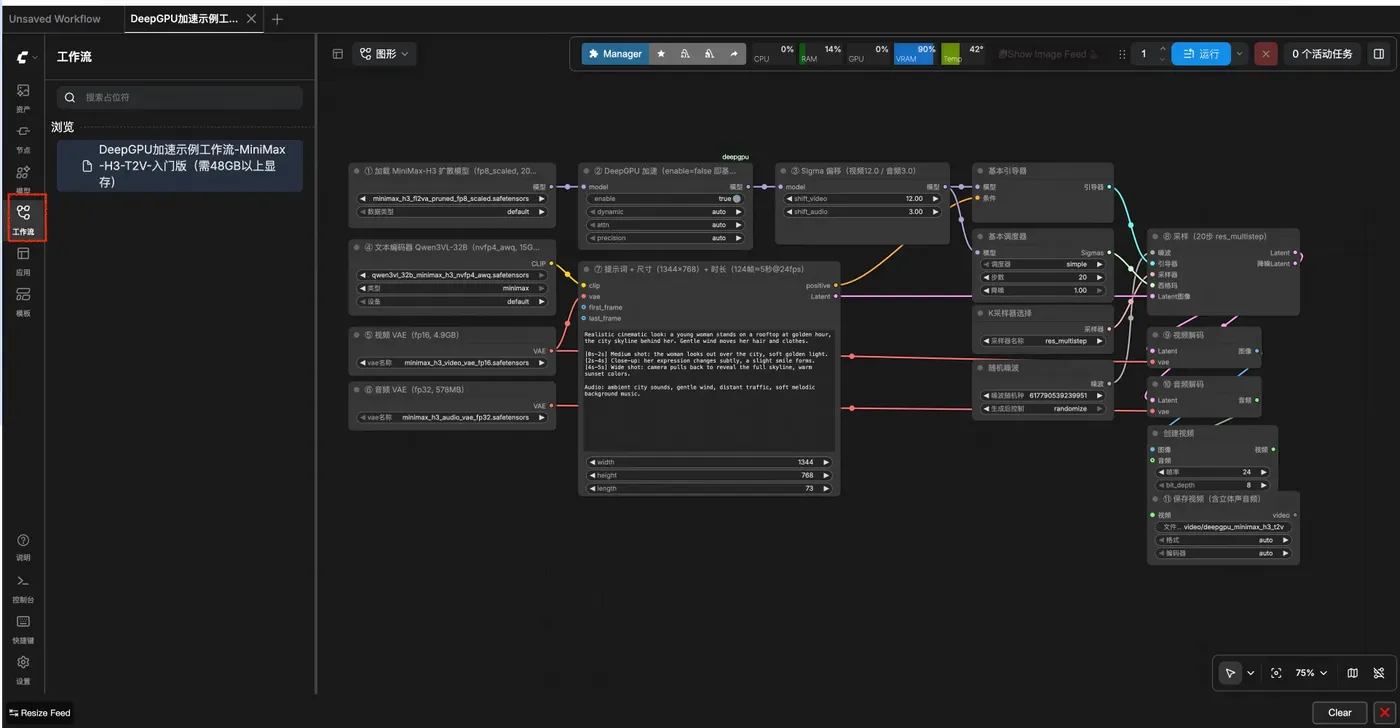
Task: Increase the batch count stepper up arrow
Action: pyautogui.click(x=1162, y=48)
